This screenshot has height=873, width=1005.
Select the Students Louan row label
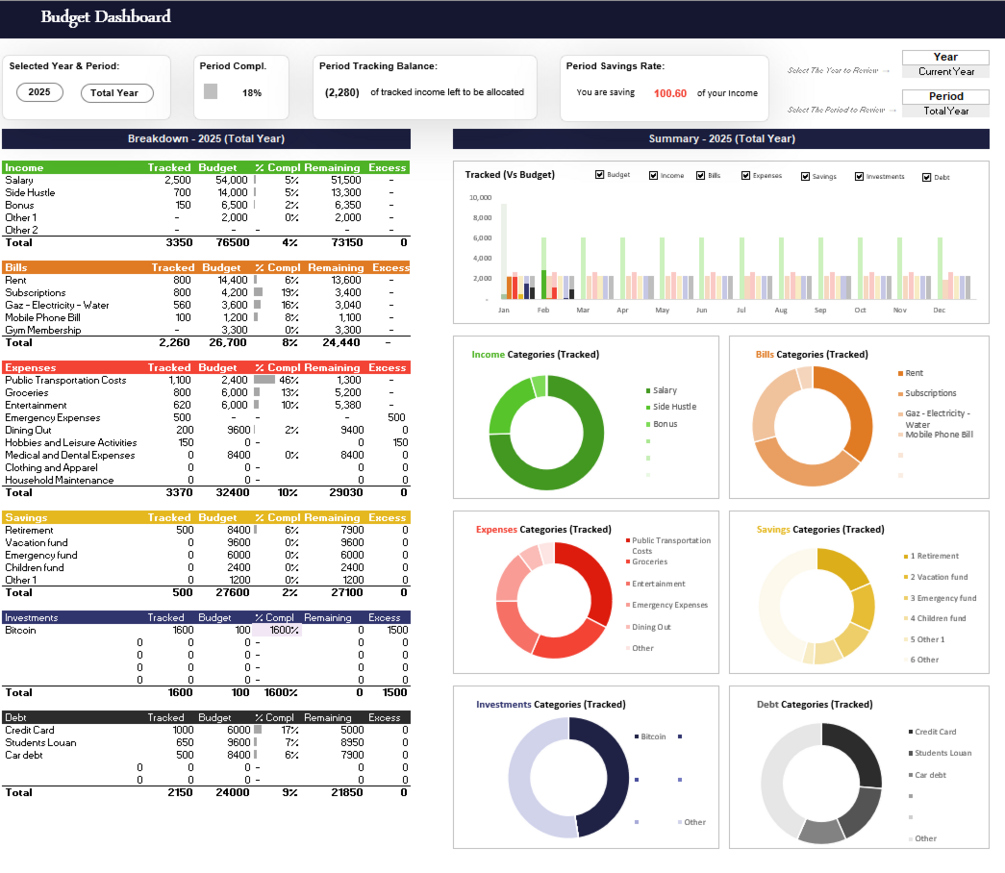coord(40,742)
